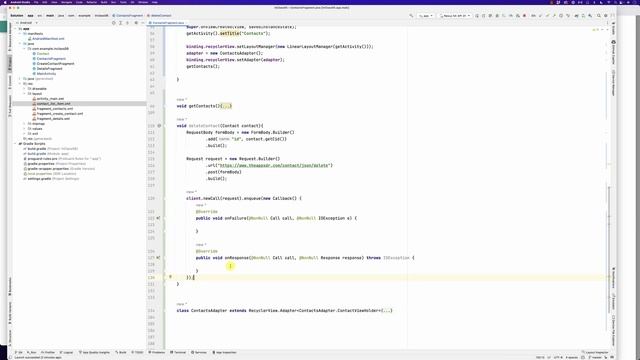Open the App Inspection tool window

tap(224, 352)
